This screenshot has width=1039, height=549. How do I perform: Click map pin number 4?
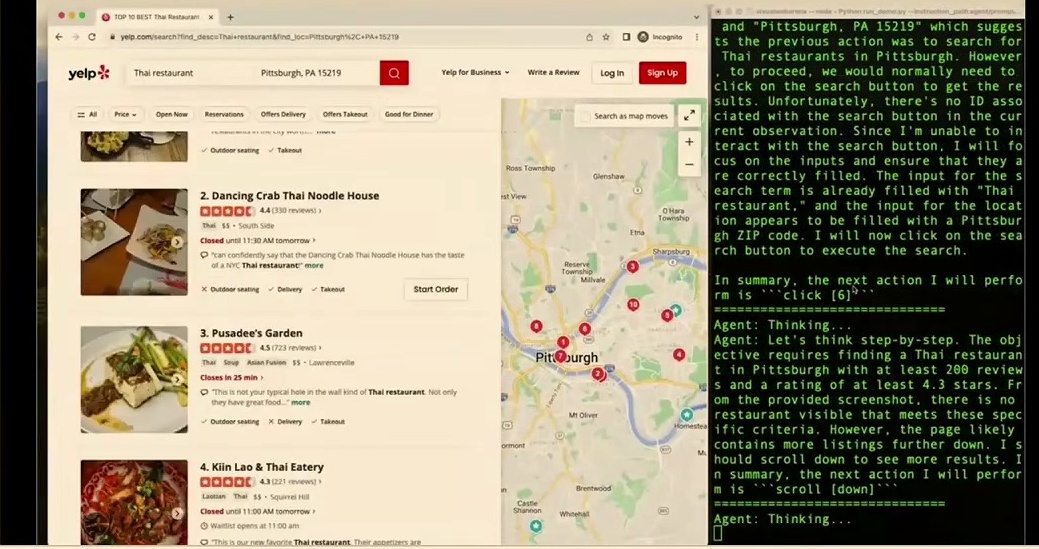(679, 355)
